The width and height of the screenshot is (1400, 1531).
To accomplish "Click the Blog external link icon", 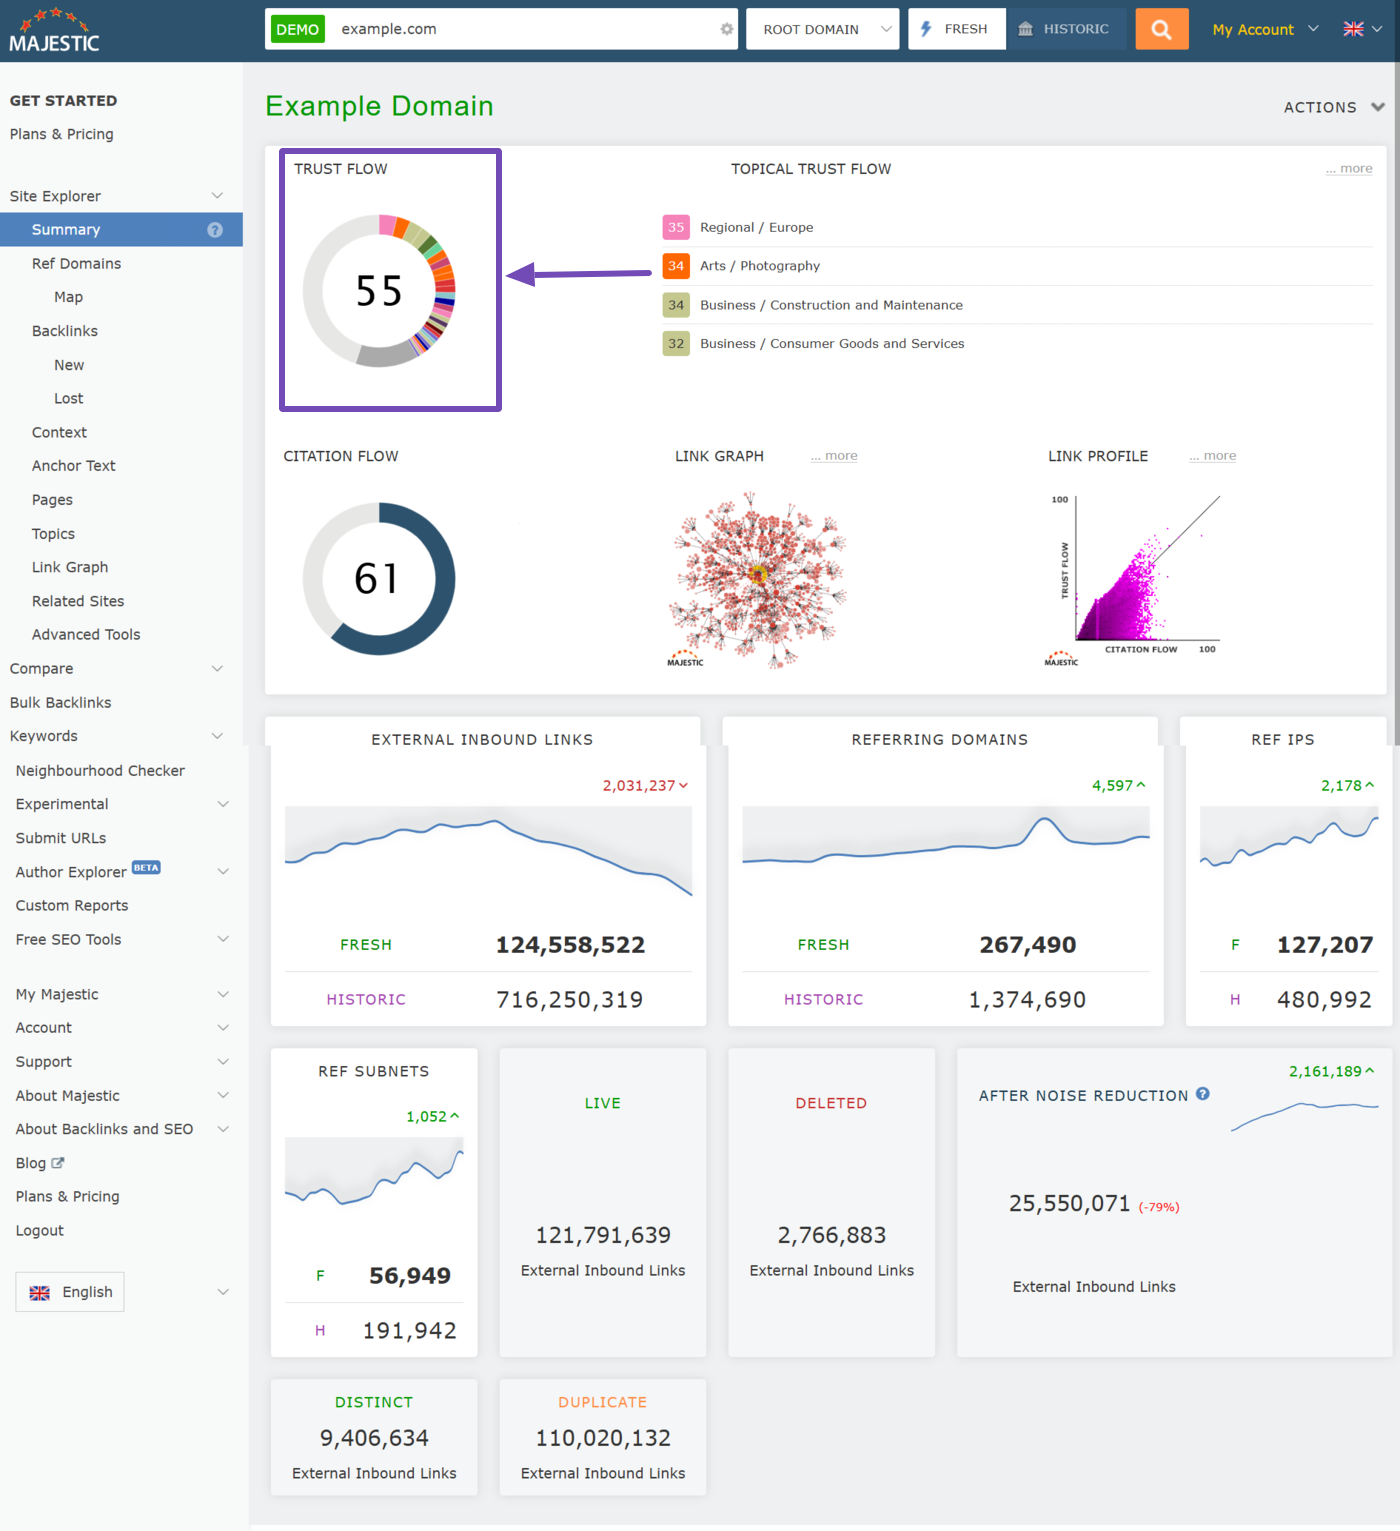I will (x=58, y=1163).
